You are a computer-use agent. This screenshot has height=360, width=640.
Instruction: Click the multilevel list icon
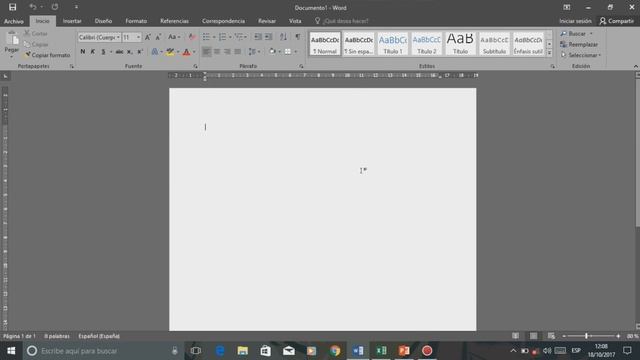[x=239, y=37]
